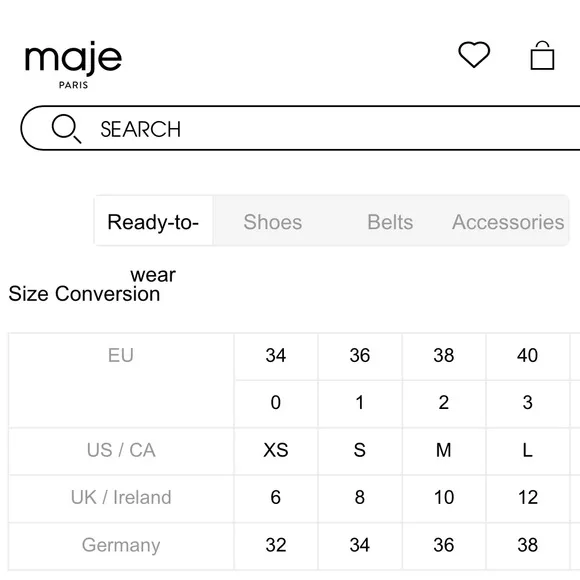This screenshot has height=580, width=580.
Task: Click the Size Conversion heading
Action: 84,294
